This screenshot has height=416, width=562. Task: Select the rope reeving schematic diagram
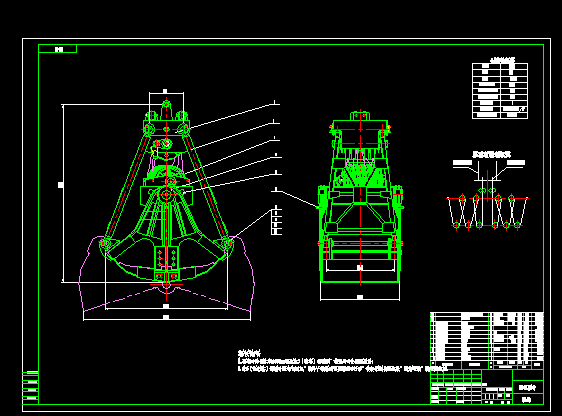point(487,195)
